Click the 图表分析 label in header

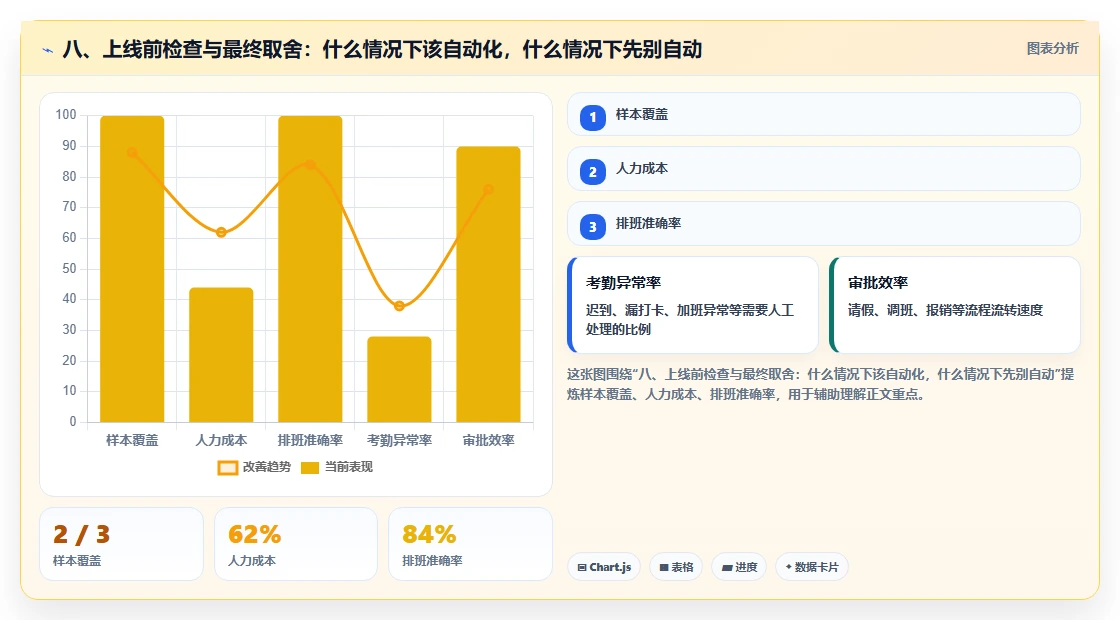[x=1052, y=49]
